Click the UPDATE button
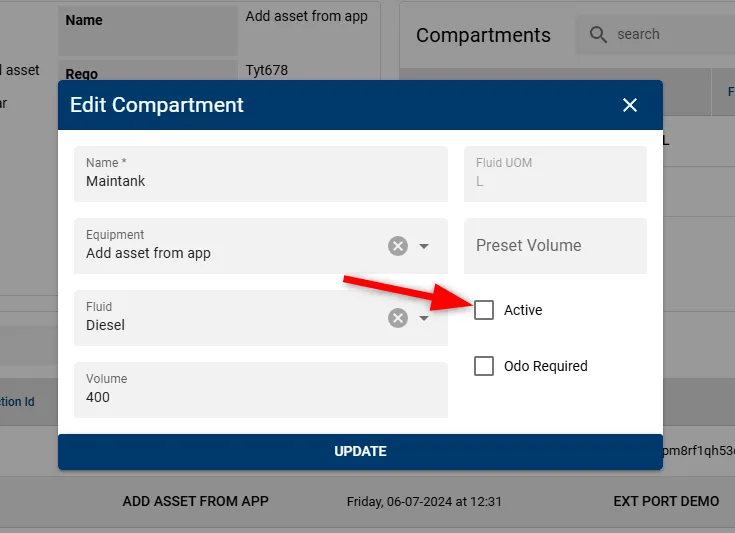The width and height of the screenshot is (735, 533). point(360,451)
